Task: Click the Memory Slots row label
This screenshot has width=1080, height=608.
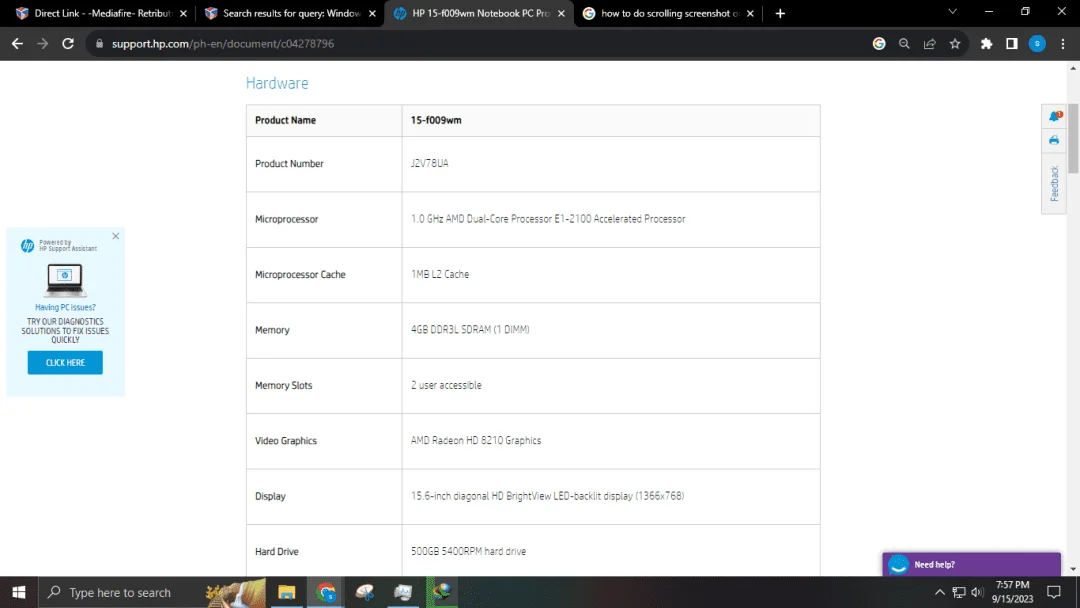Action: 284,385
